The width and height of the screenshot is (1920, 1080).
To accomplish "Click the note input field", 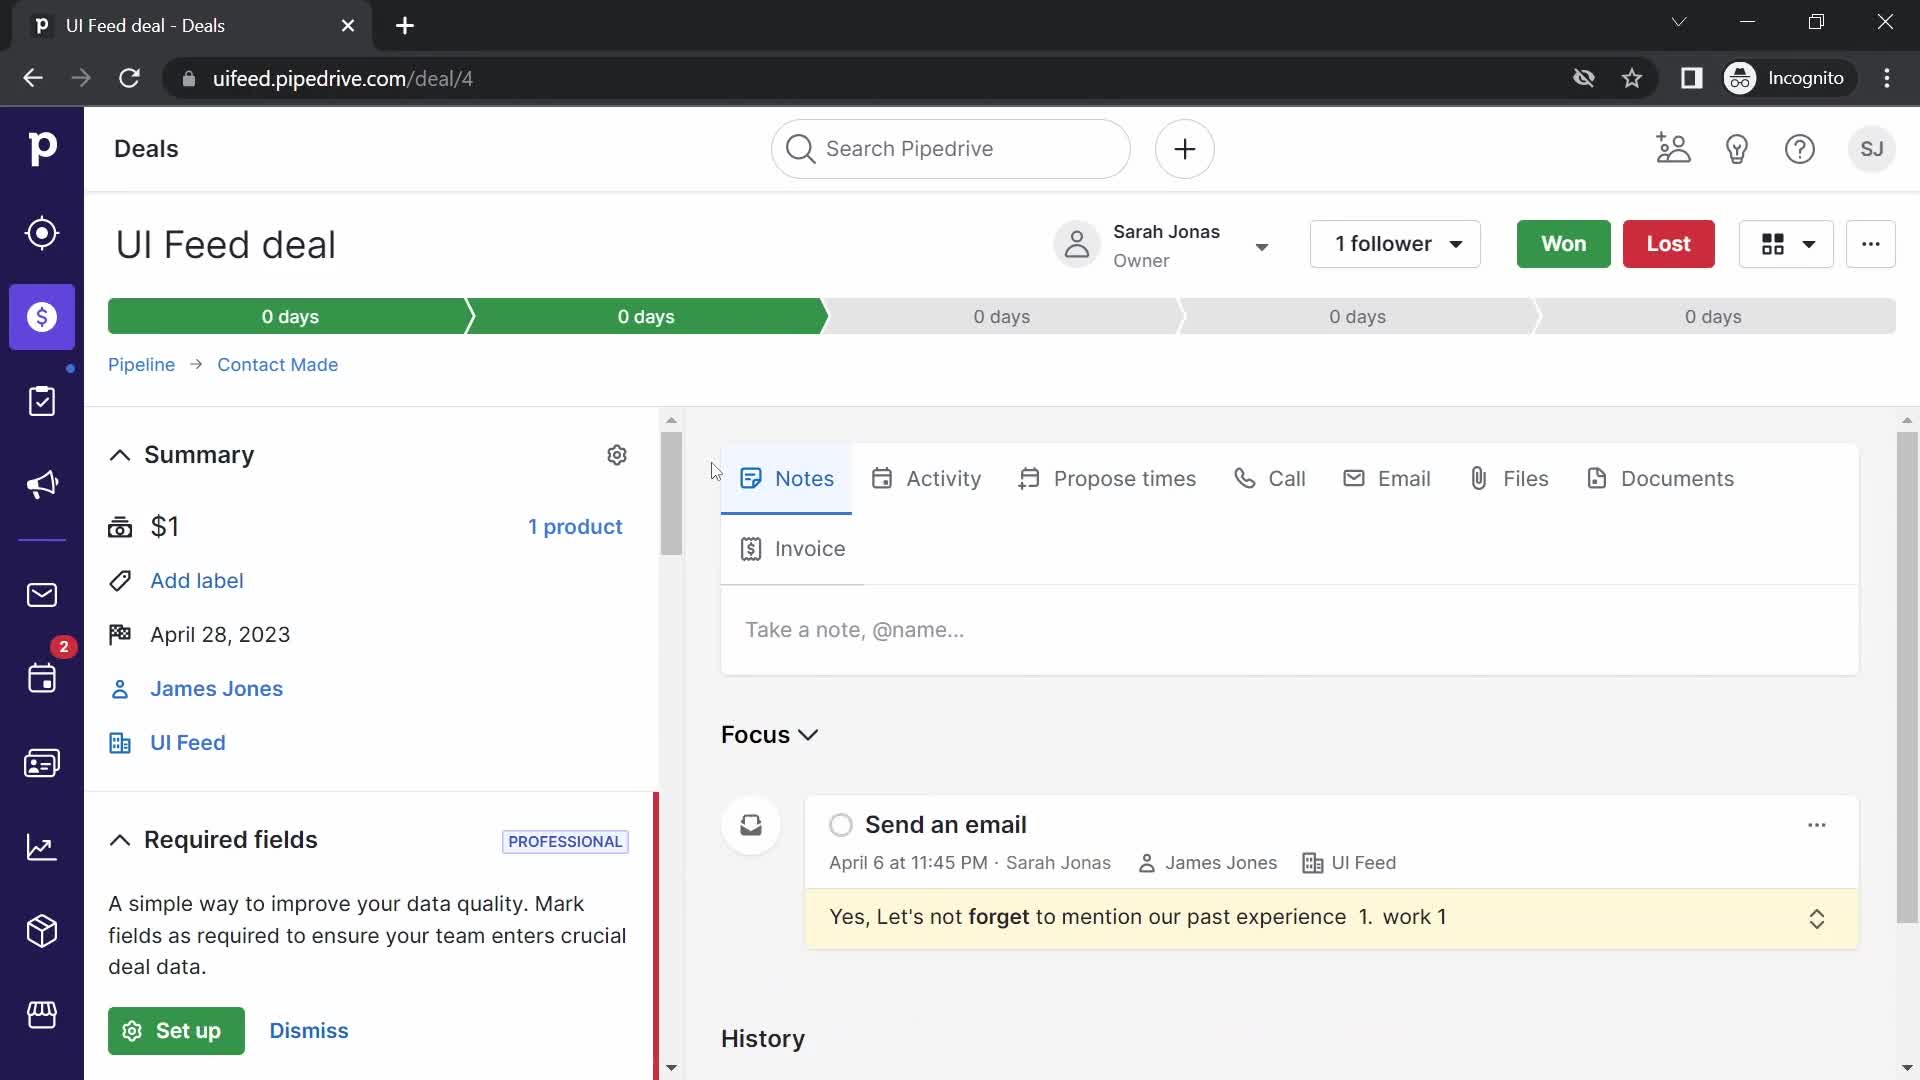I will point(1291,630).
